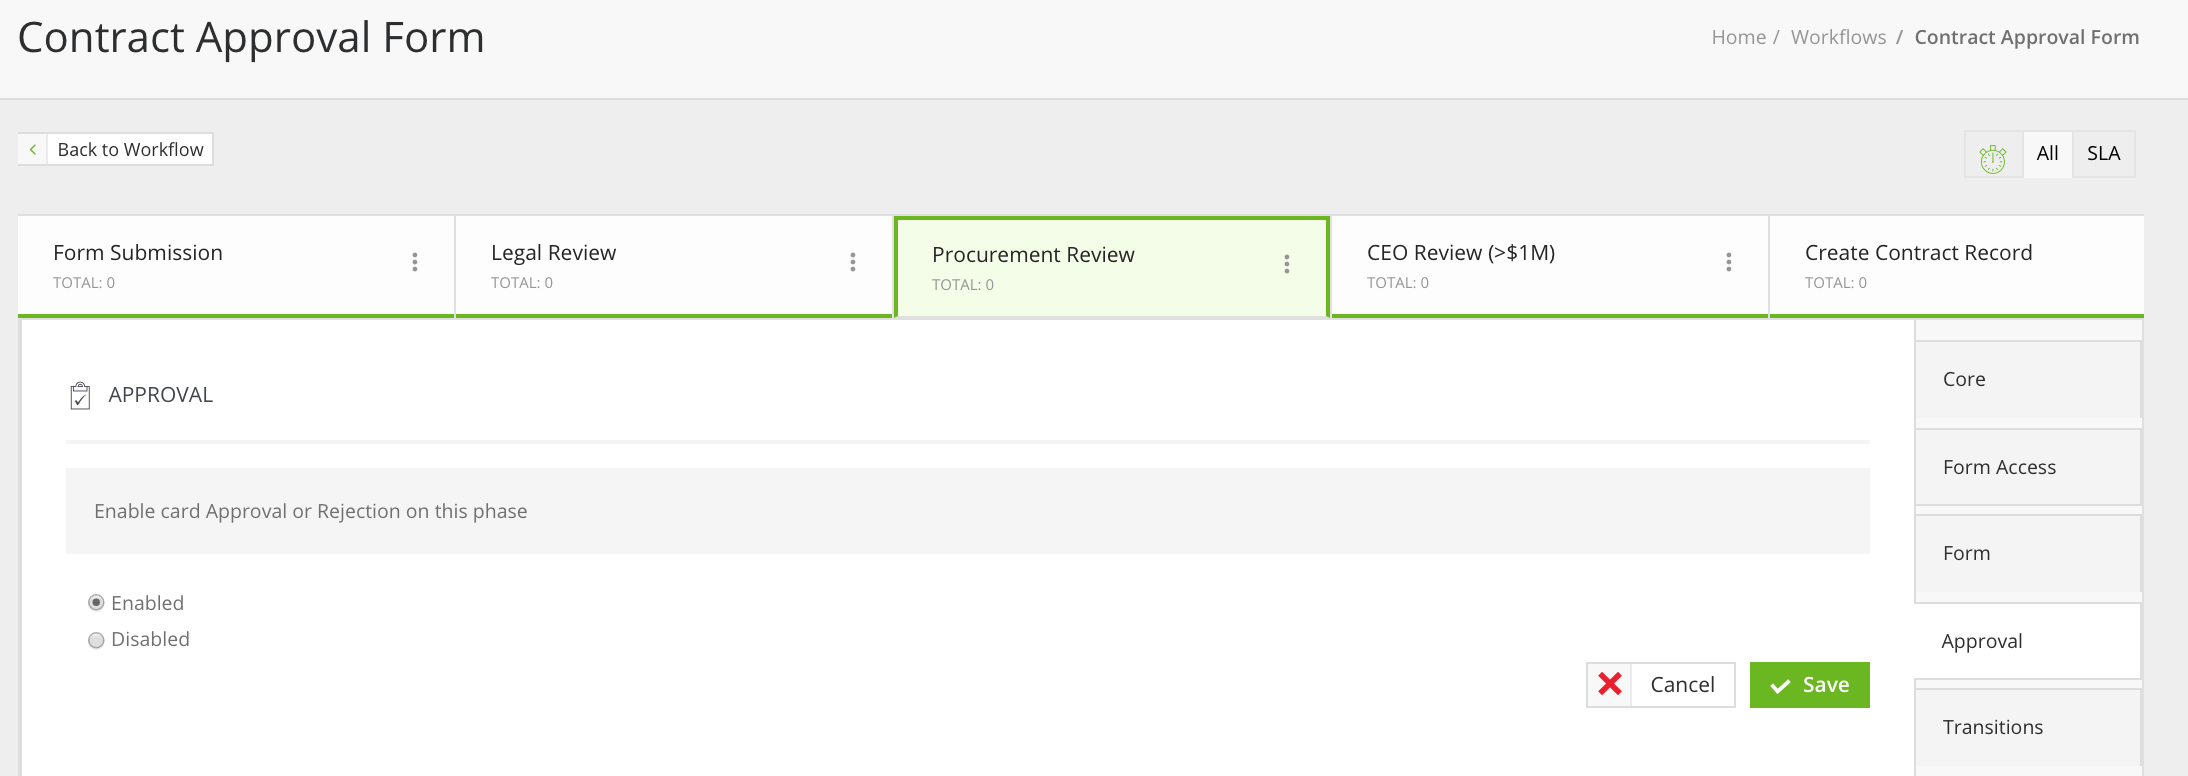This screenshot has height=776, width=2188.
Task: Click the SLA stopwatch timer icon
Action: [x=1993, y=155]
